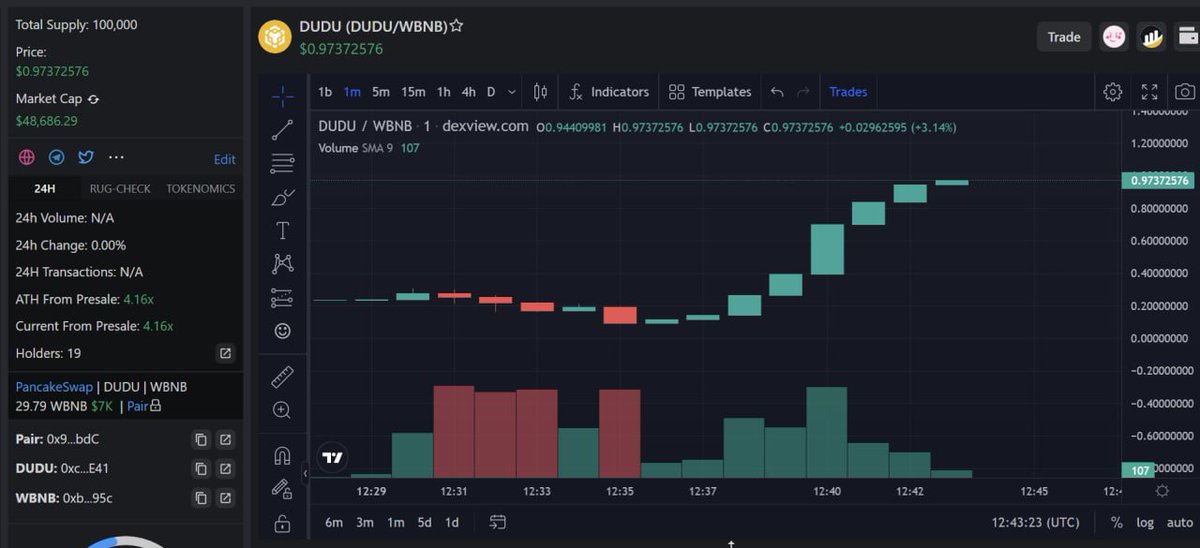Open the locked Pair link

pyautogui.click(x=144, y=406)
